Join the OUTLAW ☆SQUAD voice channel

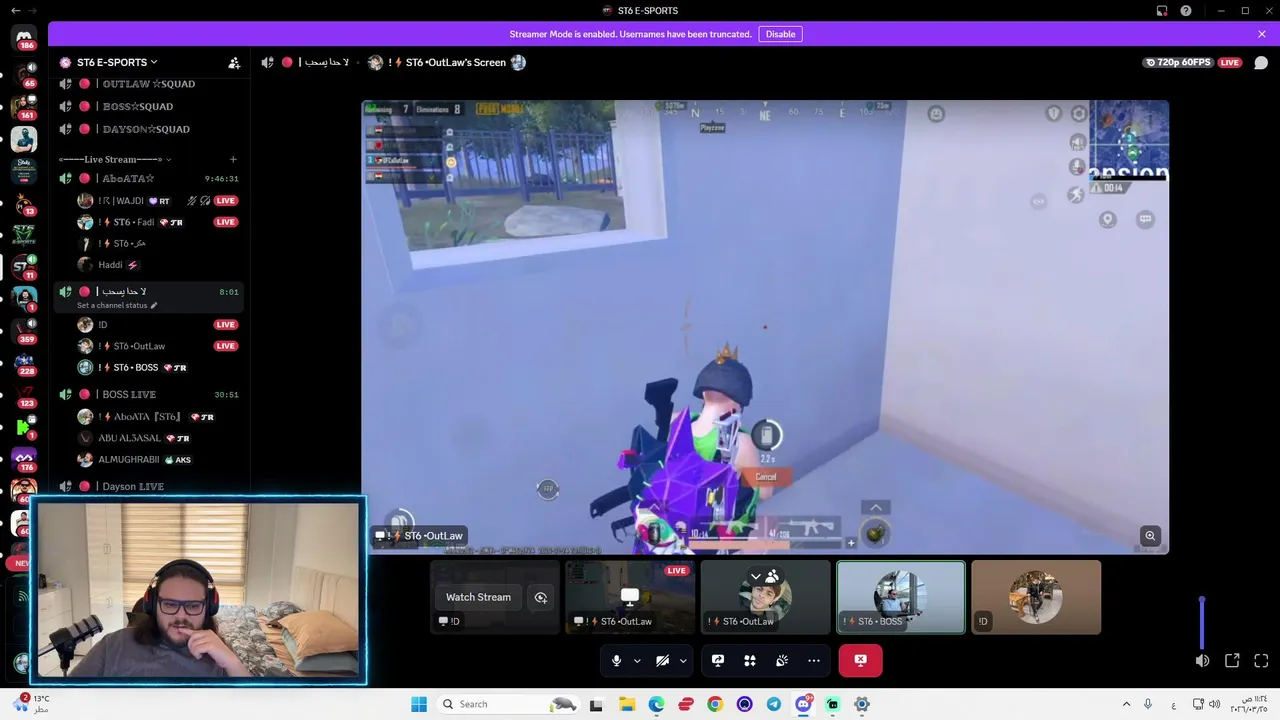(x=150, y=84)
